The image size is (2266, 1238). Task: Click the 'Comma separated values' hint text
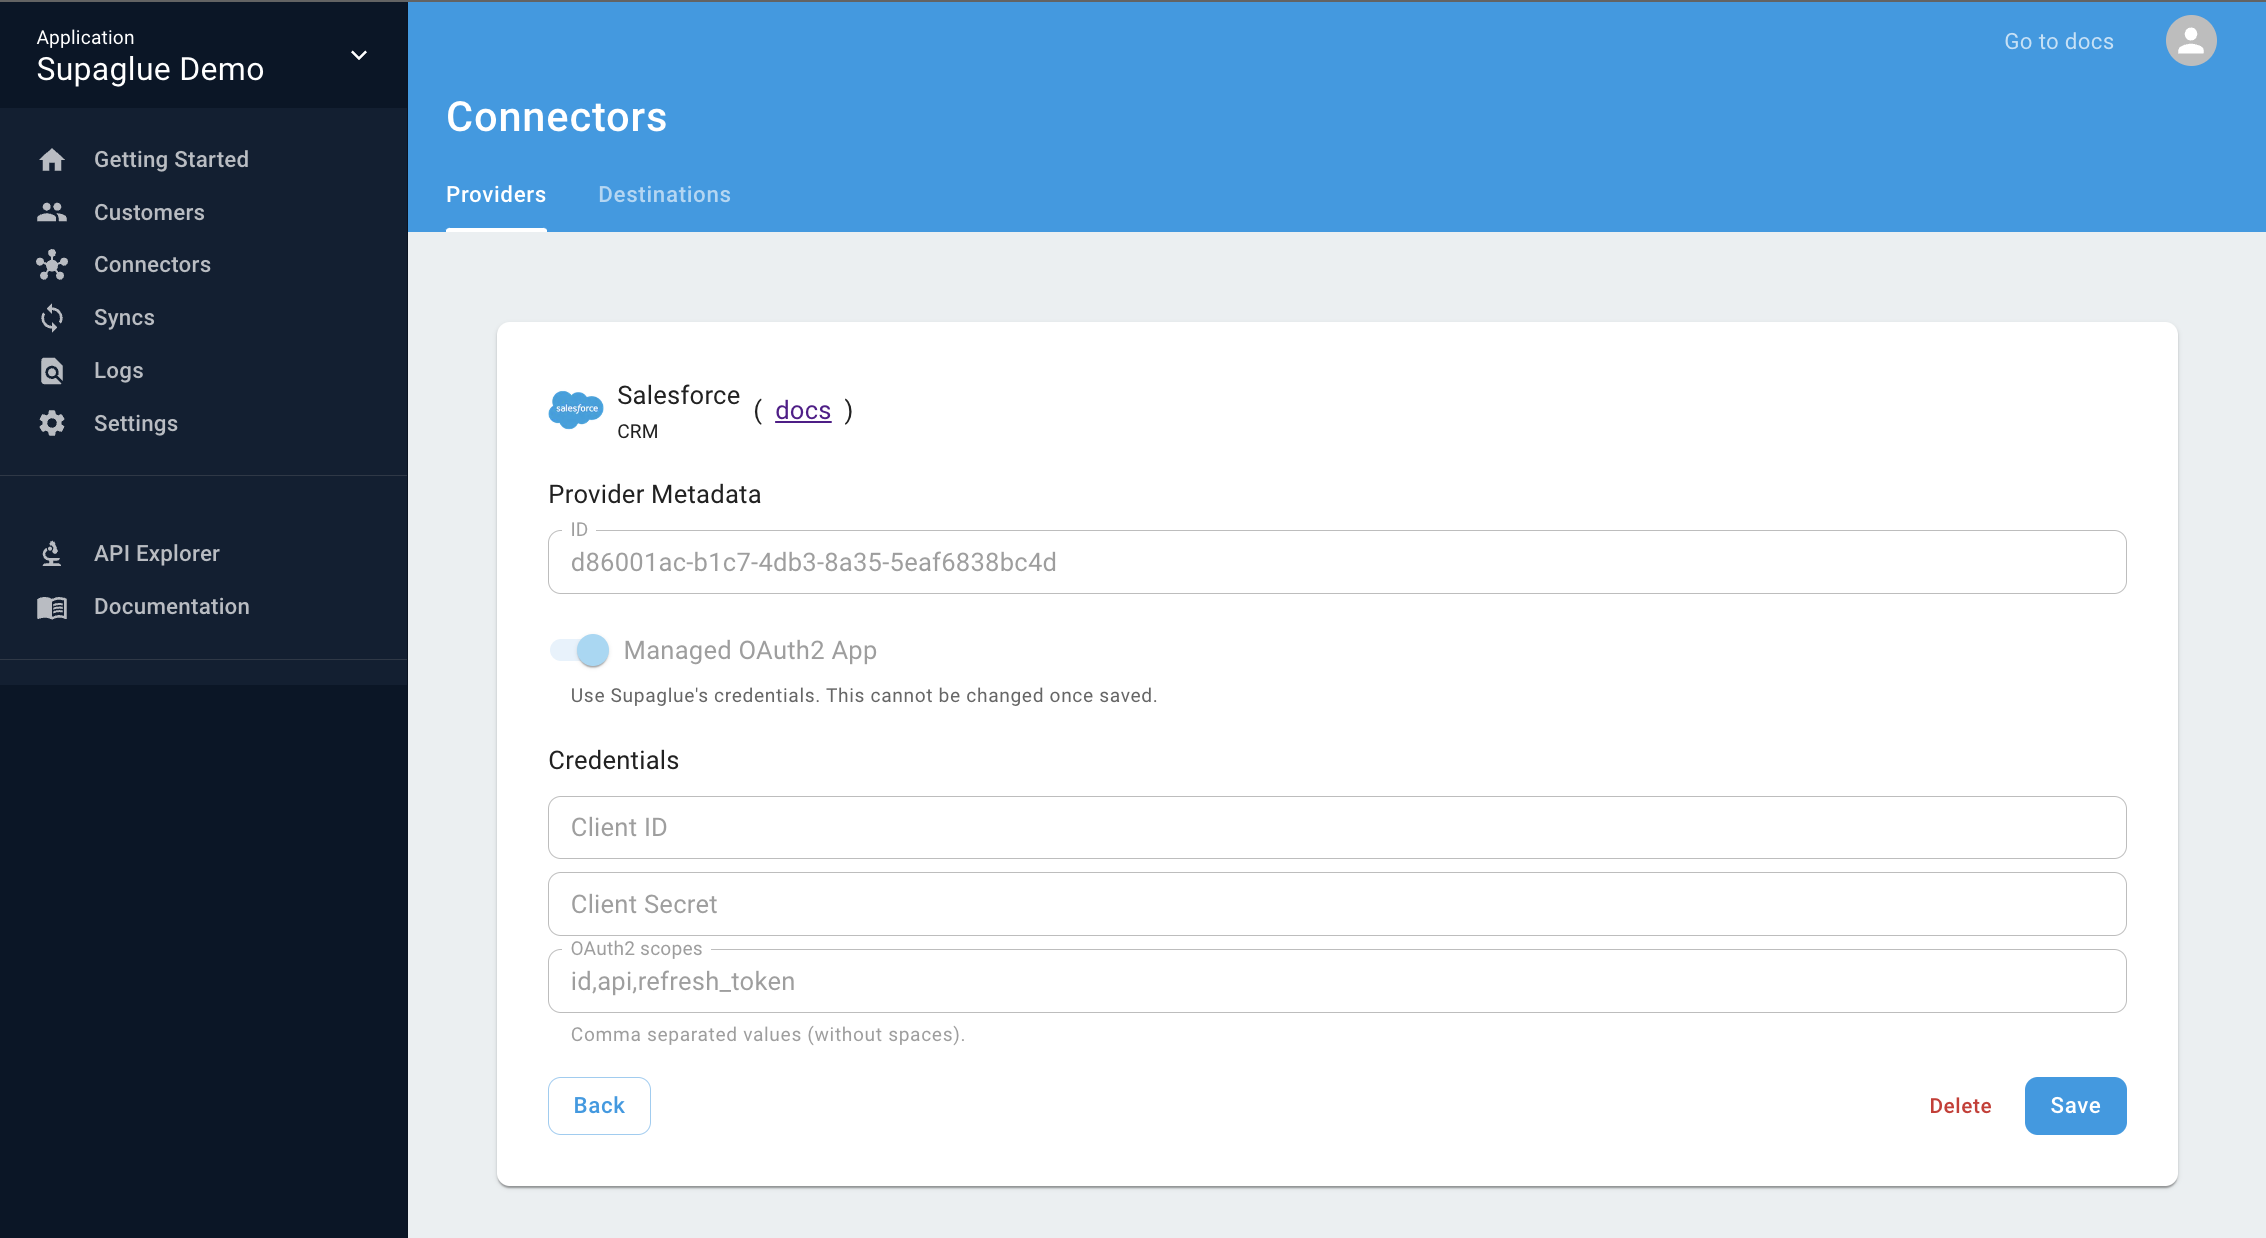pos(767,1035)
